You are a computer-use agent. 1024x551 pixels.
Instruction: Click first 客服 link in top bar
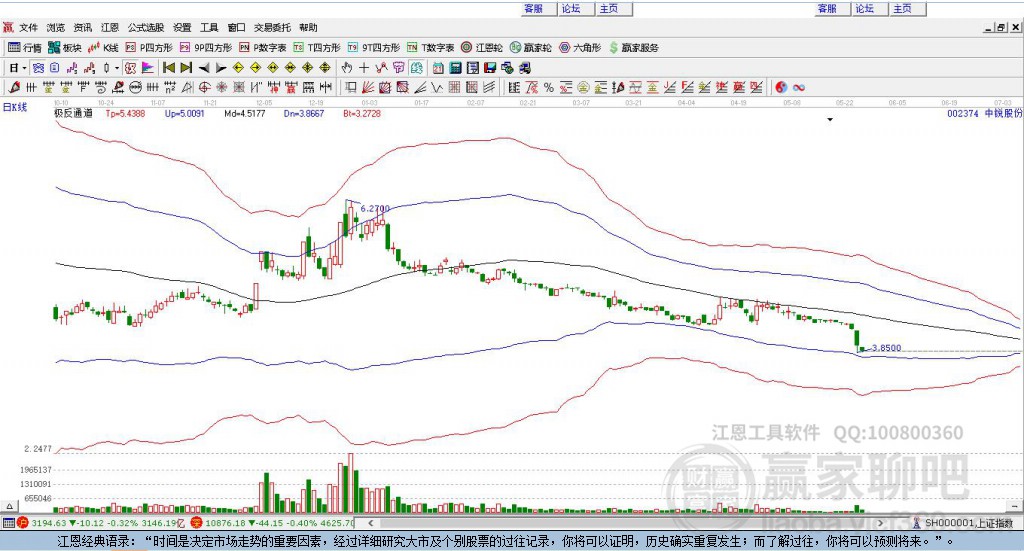(x=534, y=8)
